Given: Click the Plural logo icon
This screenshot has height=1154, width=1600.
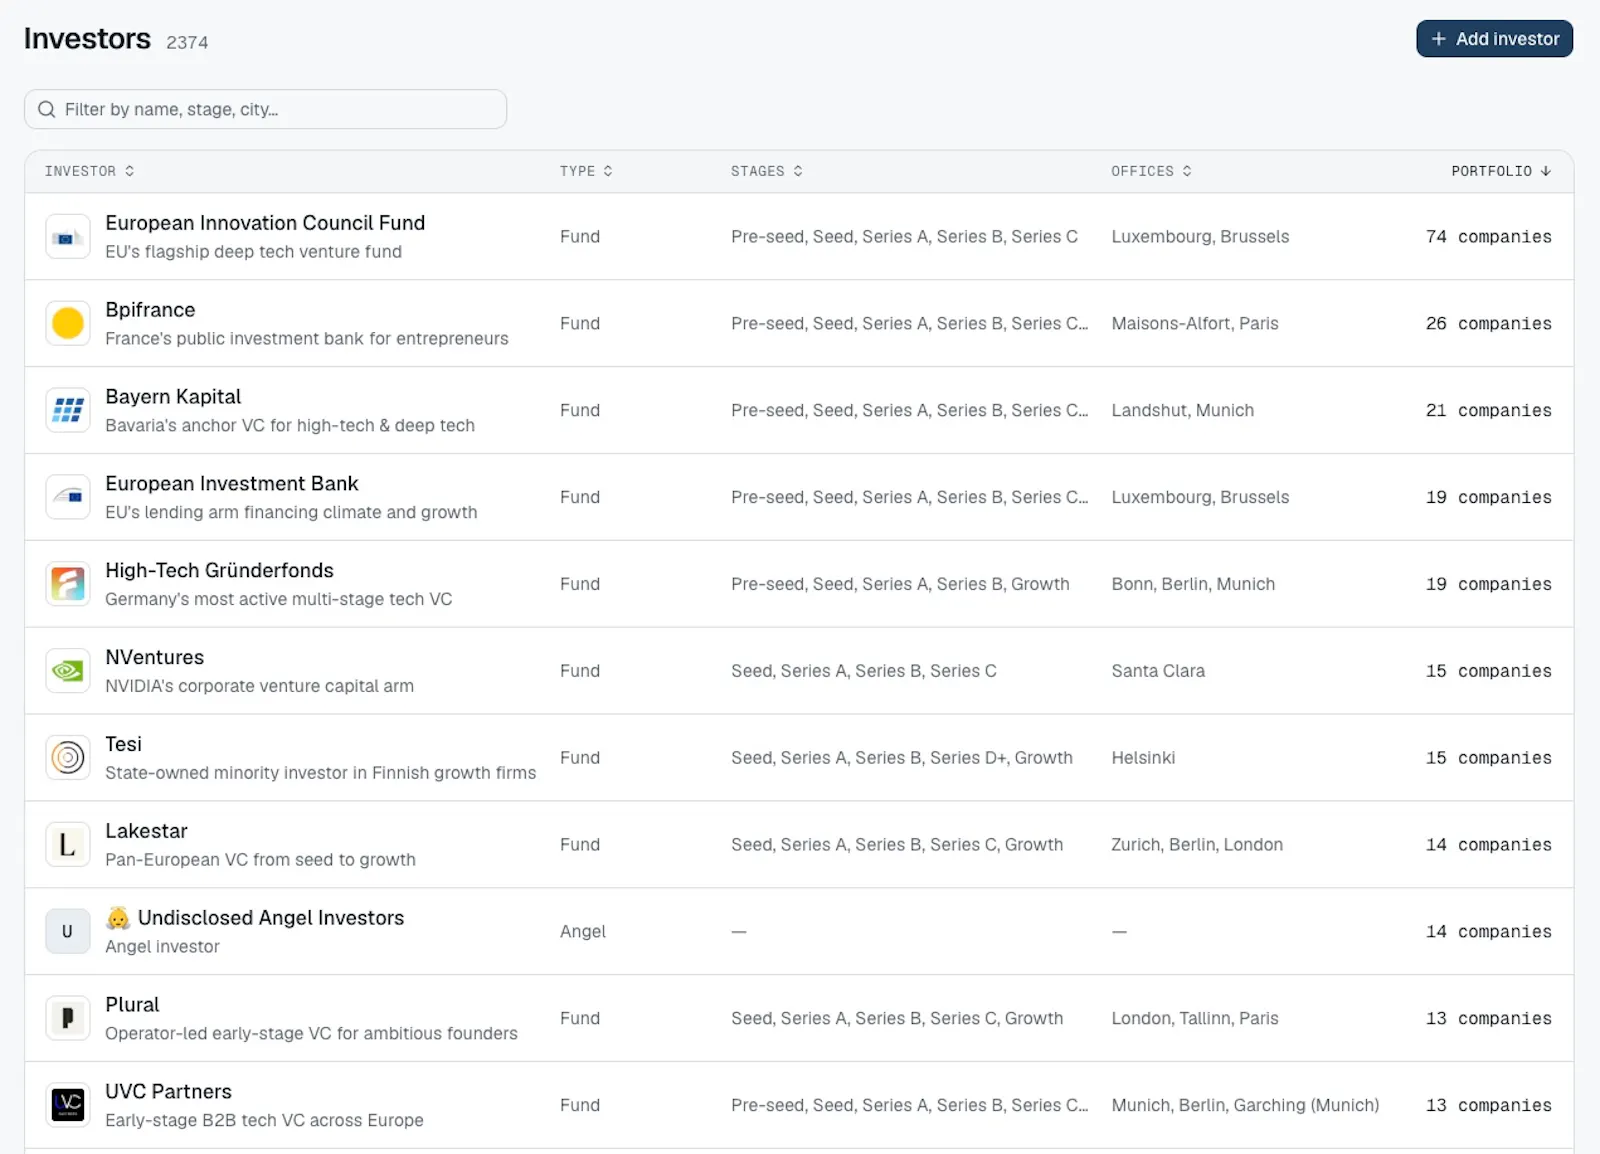Looking at the screenshot, I should coord(68,1018).
